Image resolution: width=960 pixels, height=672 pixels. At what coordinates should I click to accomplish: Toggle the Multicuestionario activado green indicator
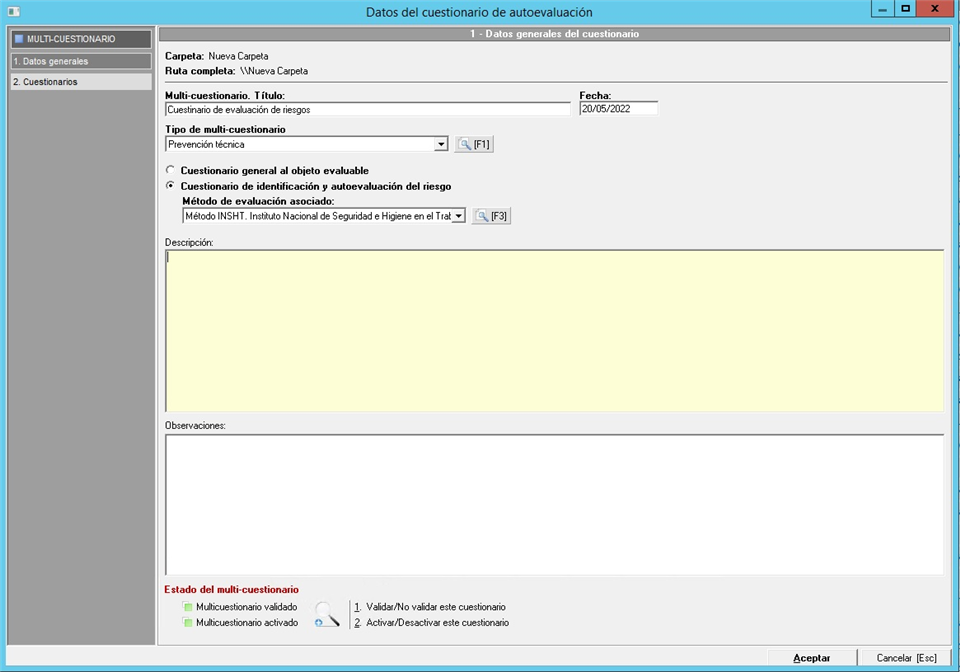187,623
